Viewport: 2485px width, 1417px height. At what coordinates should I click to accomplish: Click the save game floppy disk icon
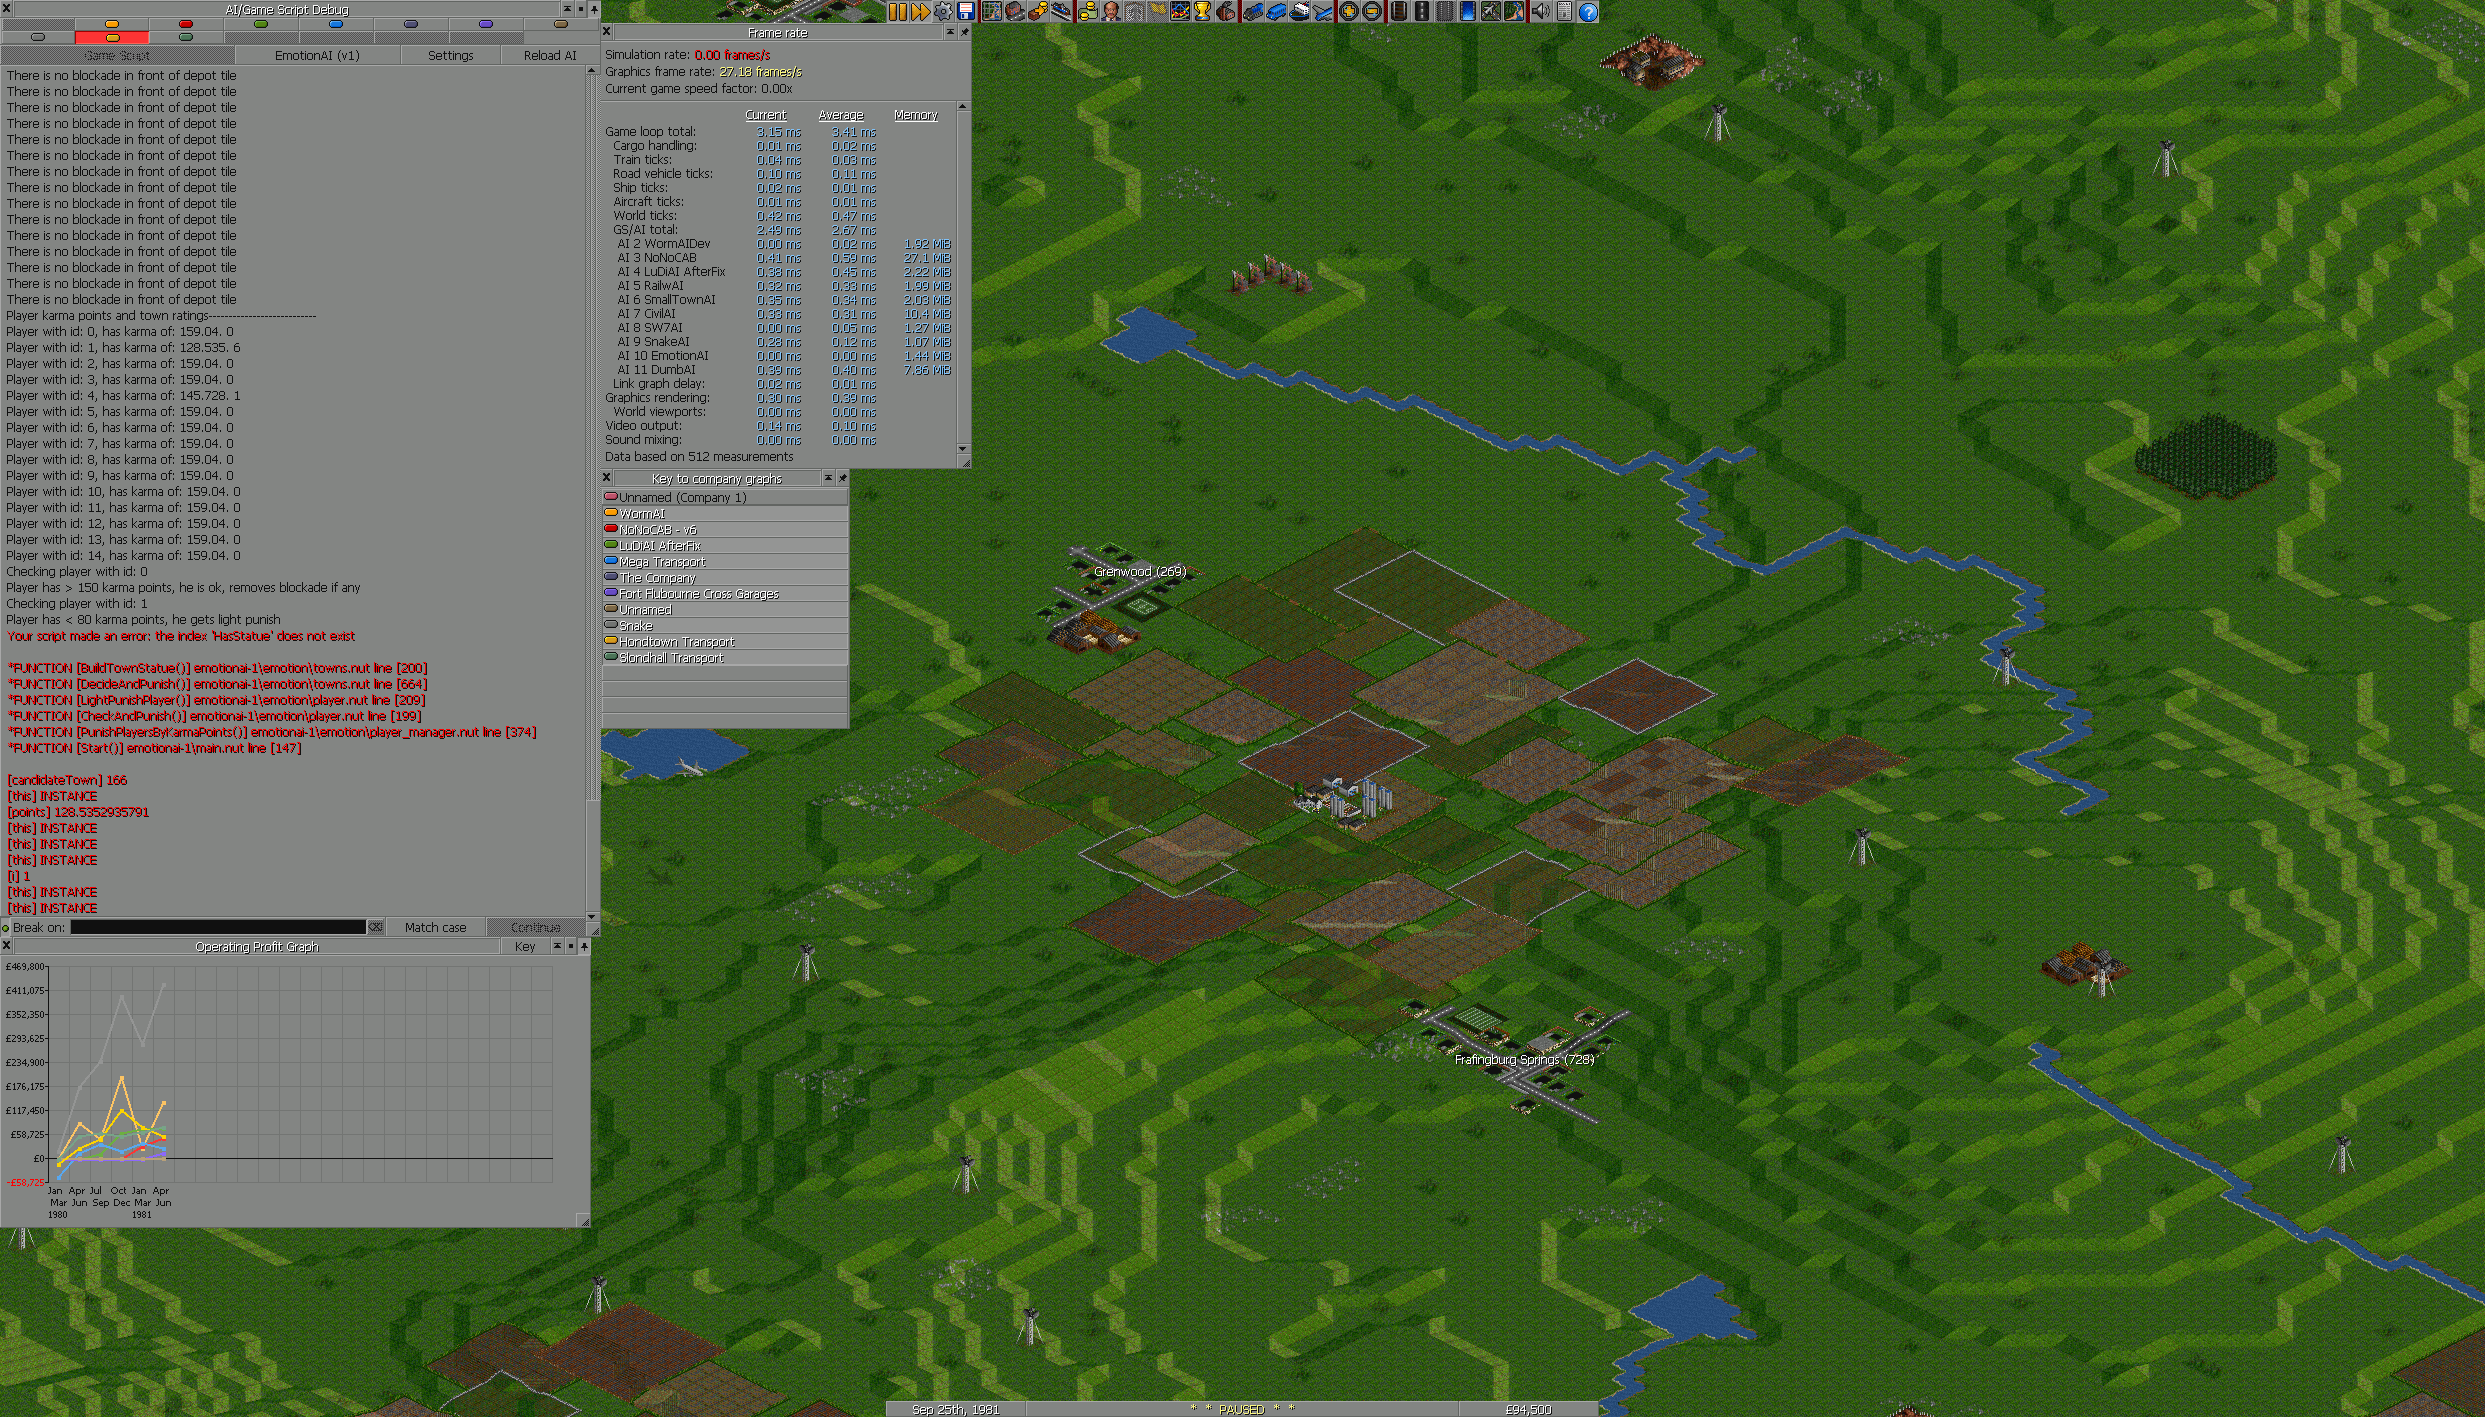pyautogui.click(x=966, y=12)
